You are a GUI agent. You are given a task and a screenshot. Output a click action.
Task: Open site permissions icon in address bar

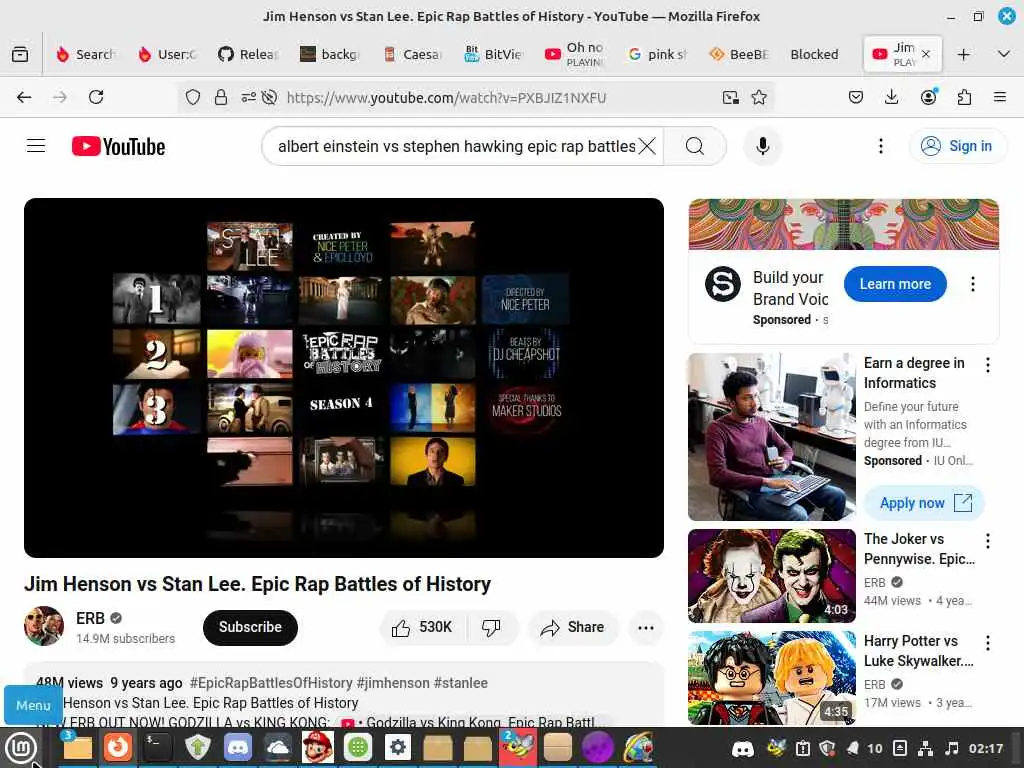click(x=248, y=97)
